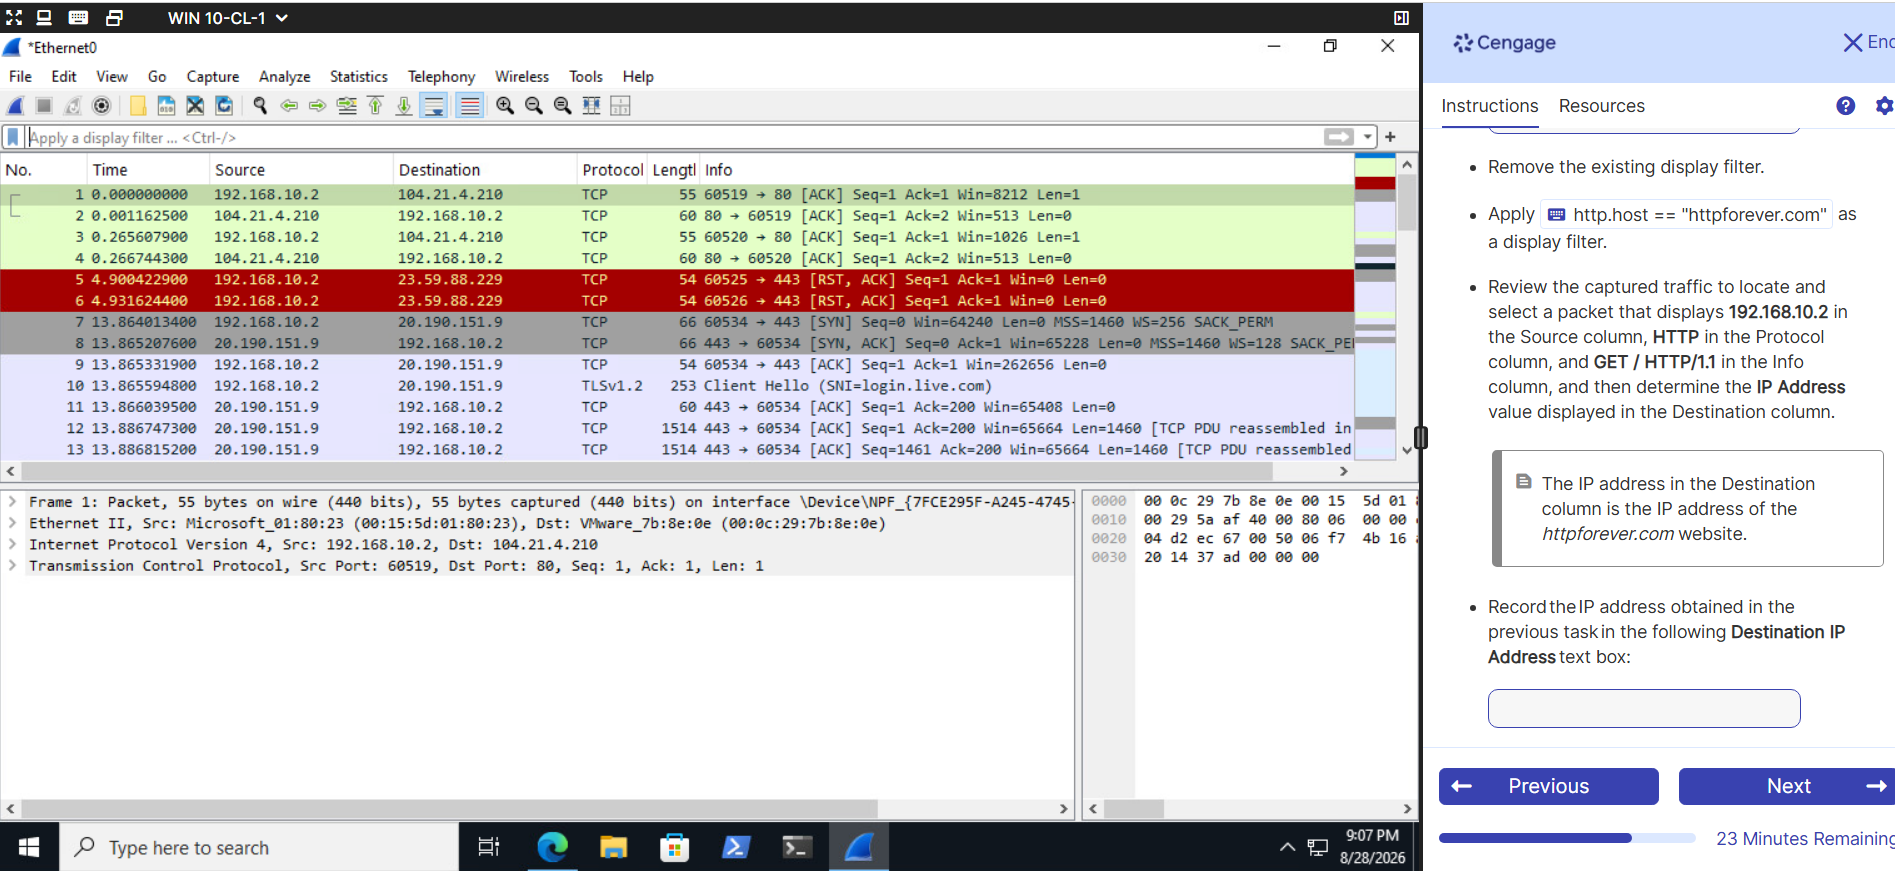1895x871 pixels.
Task: Go to a specified packet
Action: click(x=347, y=106)
